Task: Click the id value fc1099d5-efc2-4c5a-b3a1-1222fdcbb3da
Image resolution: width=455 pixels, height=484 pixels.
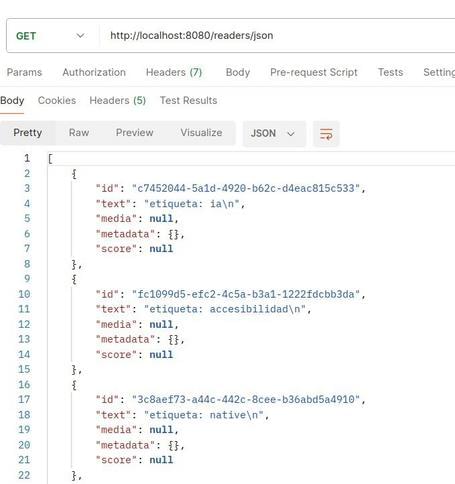Action: click(x=246, y=294)
